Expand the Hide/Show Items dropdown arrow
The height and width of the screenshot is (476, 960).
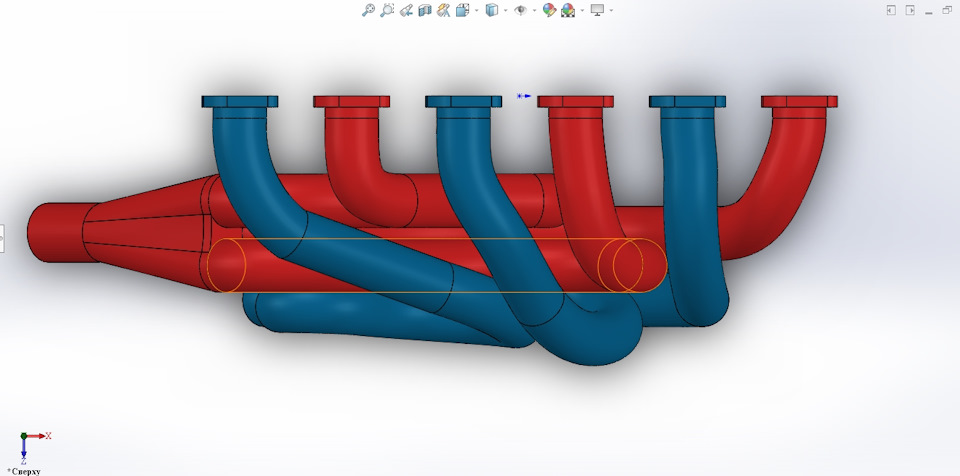point(534,10)
